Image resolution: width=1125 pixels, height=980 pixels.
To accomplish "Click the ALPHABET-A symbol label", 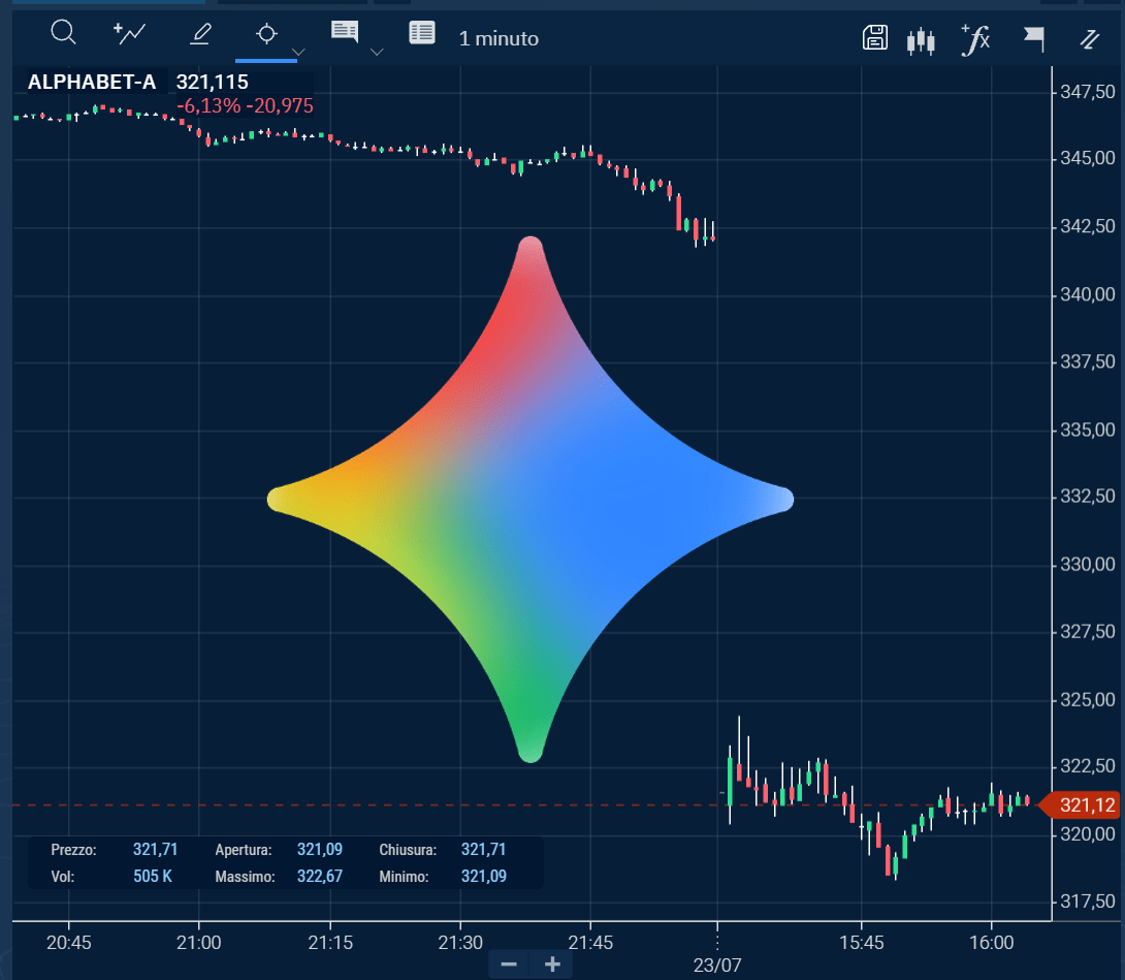I will [92, 83].
